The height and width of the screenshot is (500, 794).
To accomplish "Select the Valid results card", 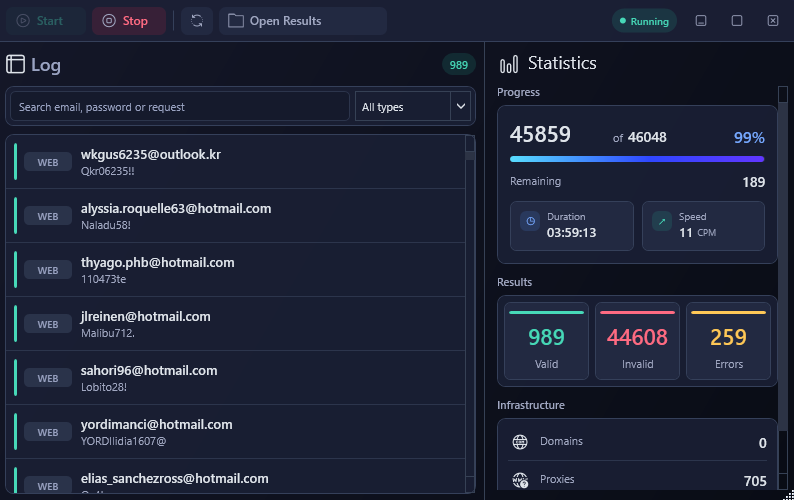I will 546,341.
